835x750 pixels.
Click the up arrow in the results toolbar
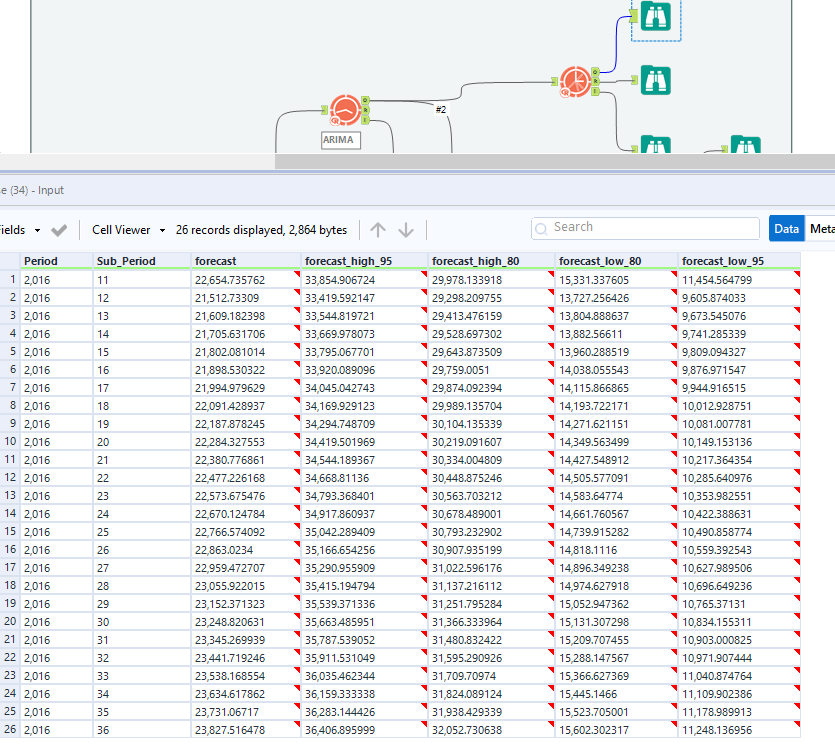point(378,229)
